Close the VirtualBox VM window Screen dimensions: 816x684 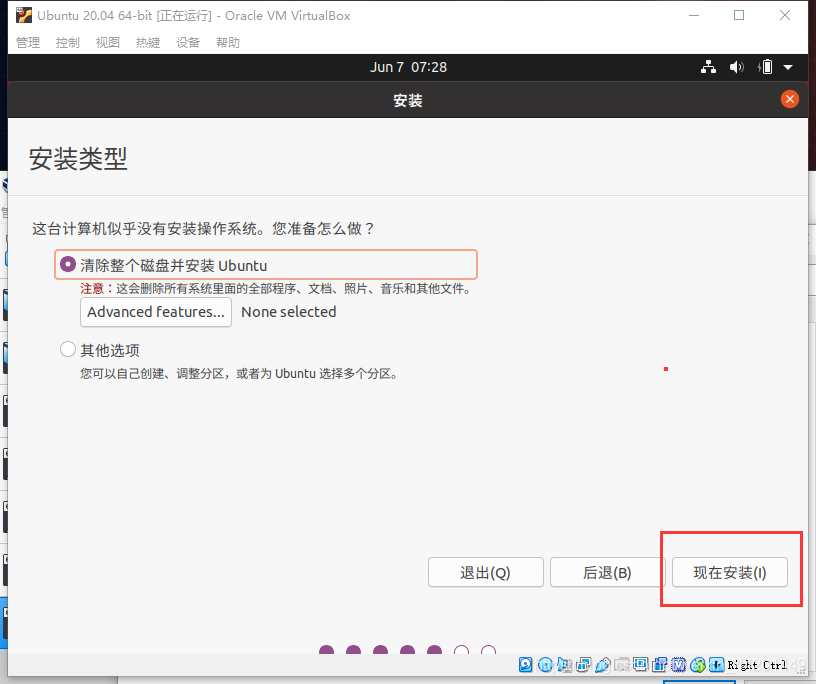tap(785, 16)
